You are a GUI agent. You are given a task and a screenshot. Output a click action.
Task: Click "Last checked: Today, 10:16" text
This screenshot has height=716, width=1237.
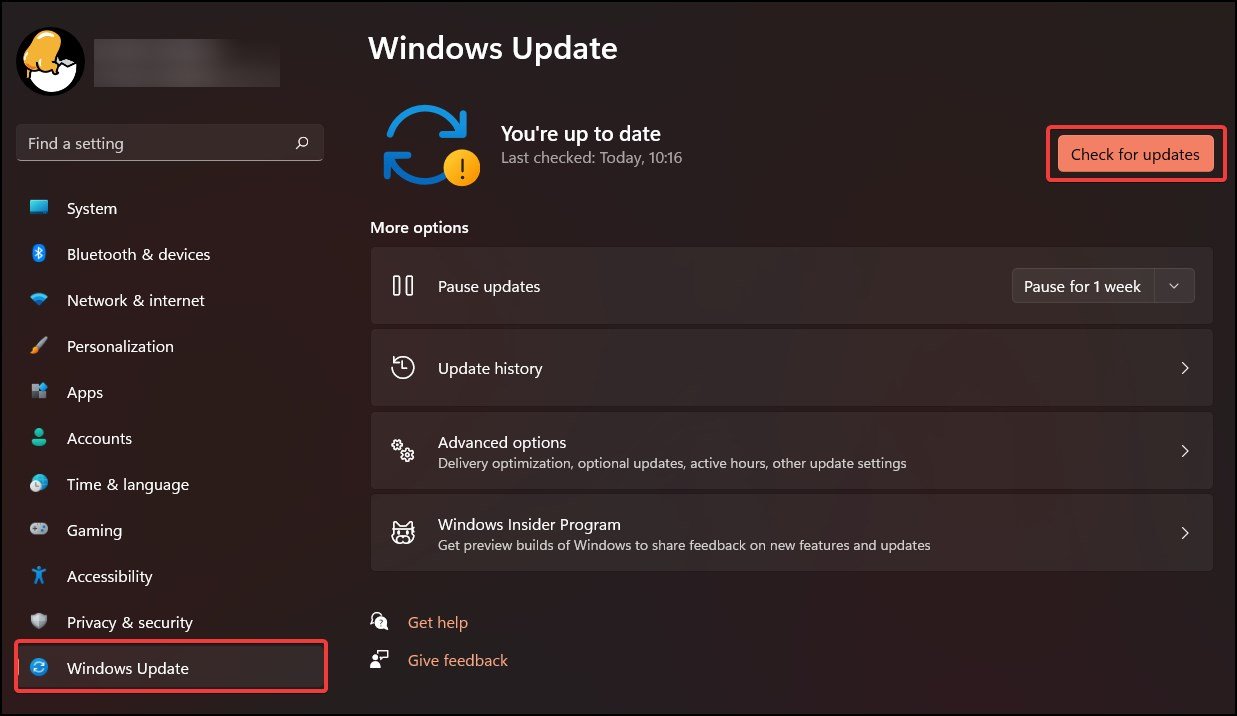592,158
